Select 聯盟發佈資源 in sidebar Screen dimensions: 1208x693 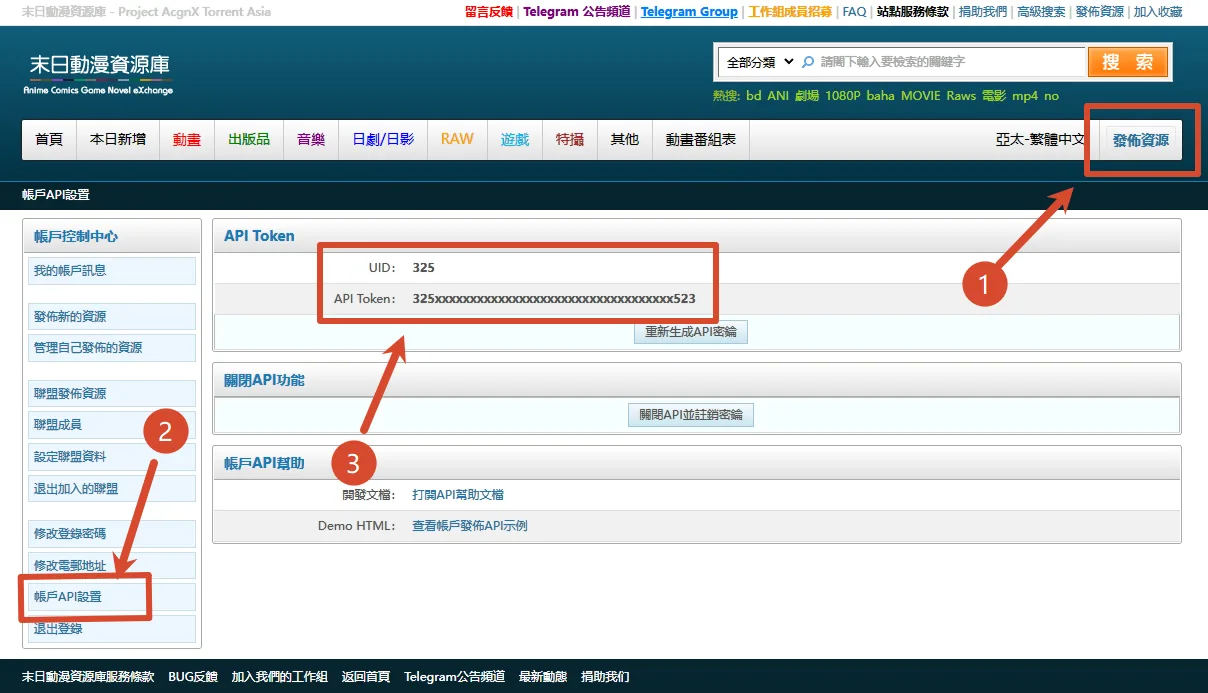click(x=112, y=394)
